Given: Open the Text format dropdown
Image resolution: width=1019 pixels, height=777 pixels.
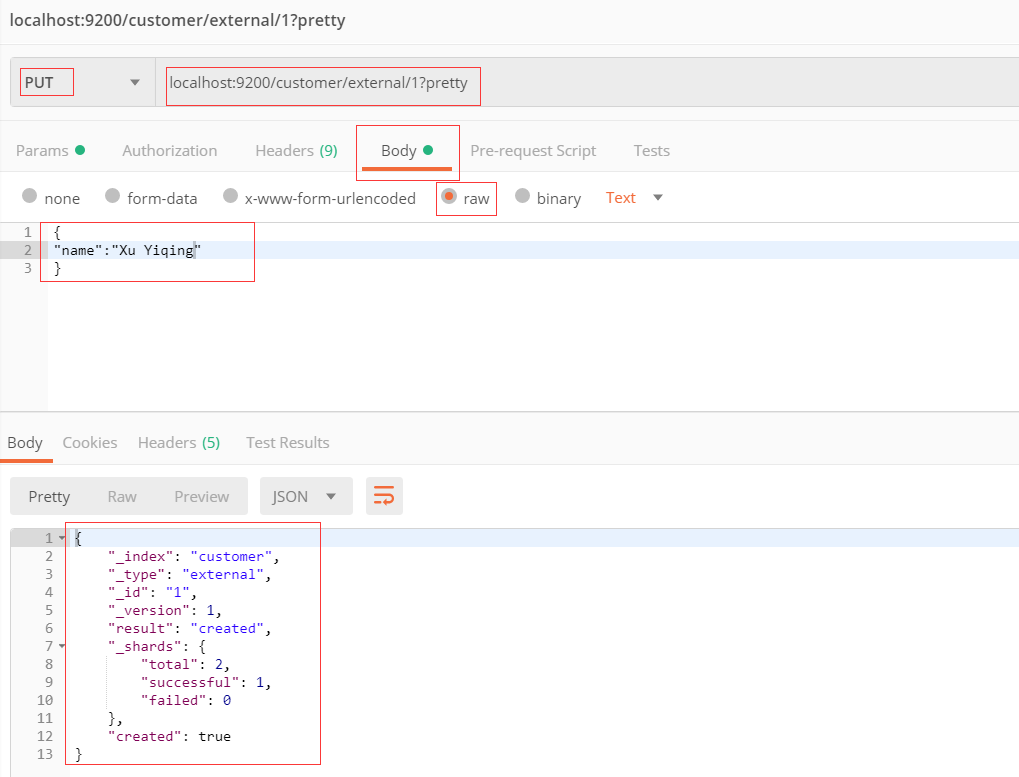Looking at the screenshot, I should tap(634, 197).
